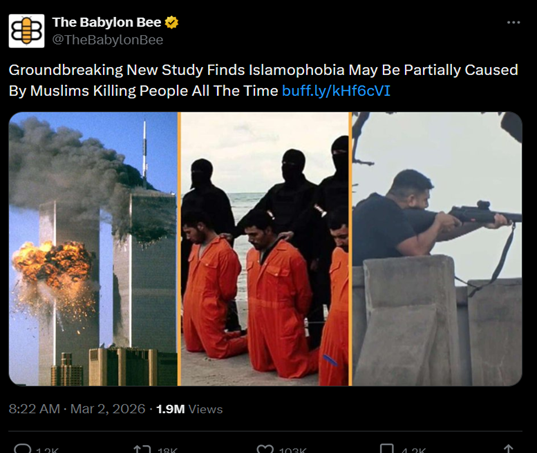View the 1.9M Views analytics
The width and height of the screenshot is (537, 453).
coord(189,409)
